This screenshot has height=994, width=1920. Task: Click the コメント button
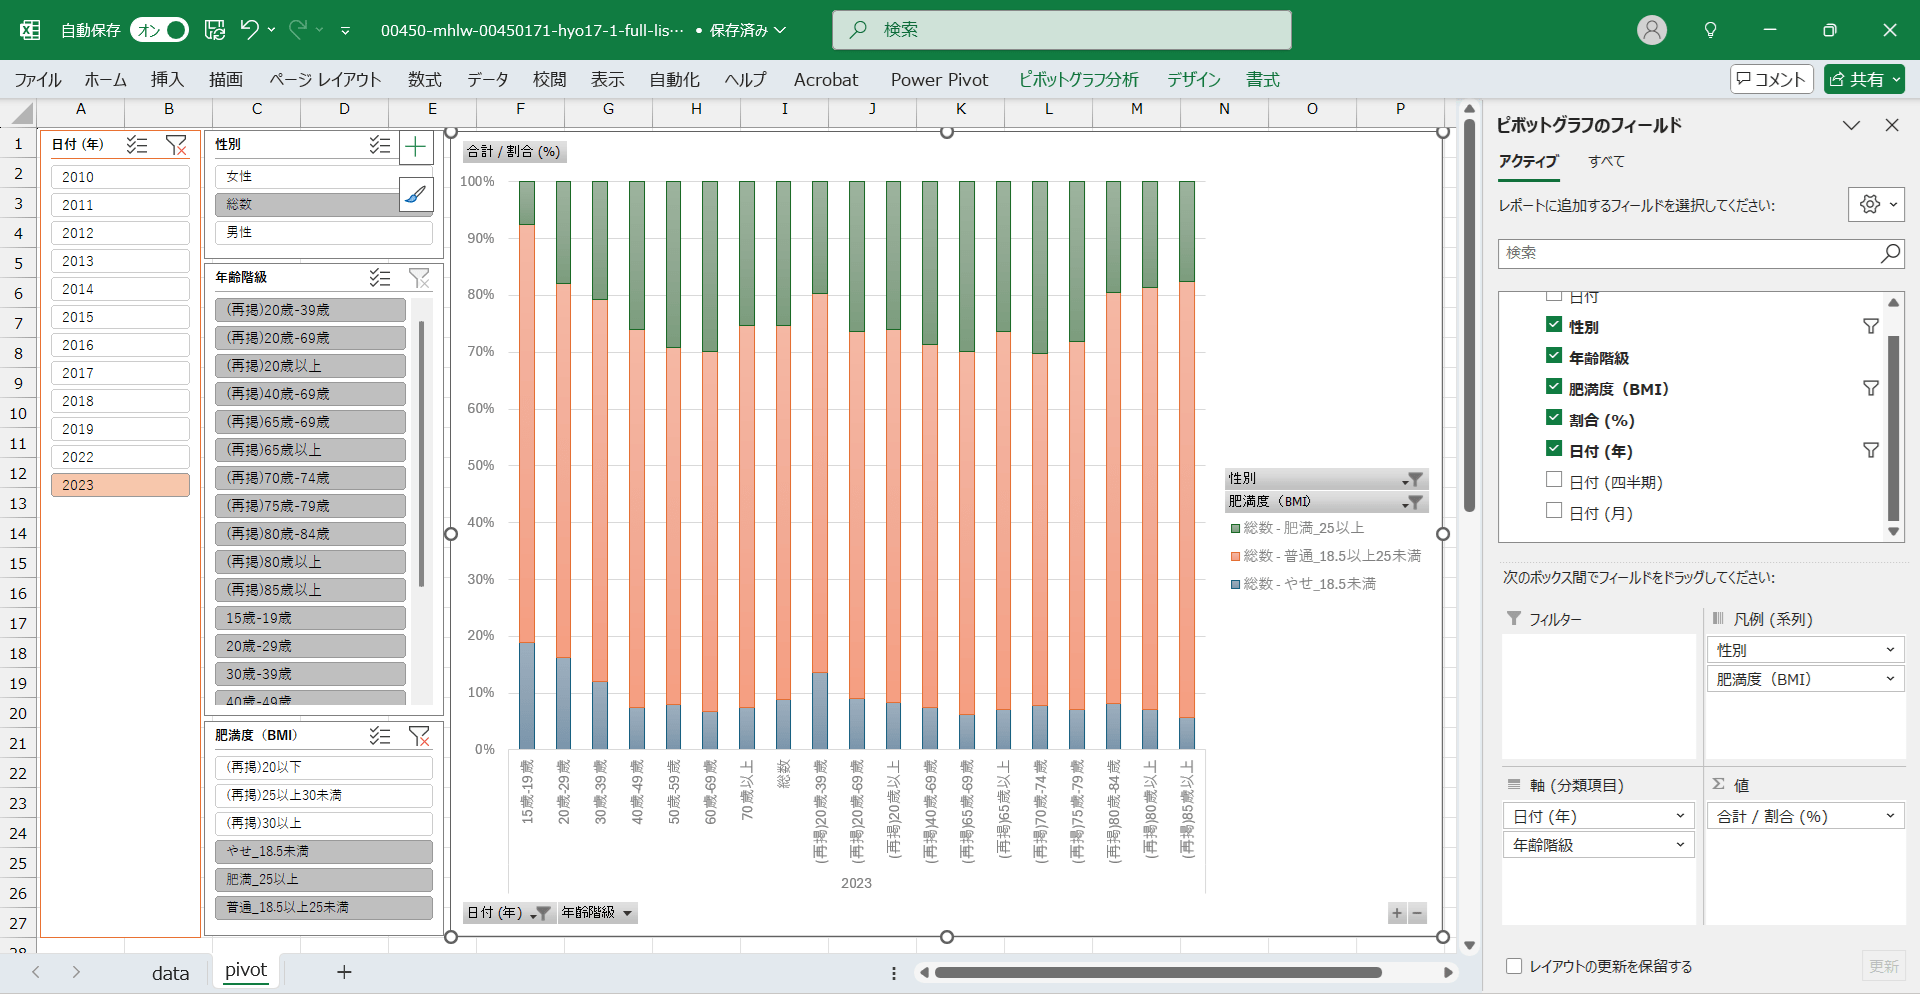1771,79
